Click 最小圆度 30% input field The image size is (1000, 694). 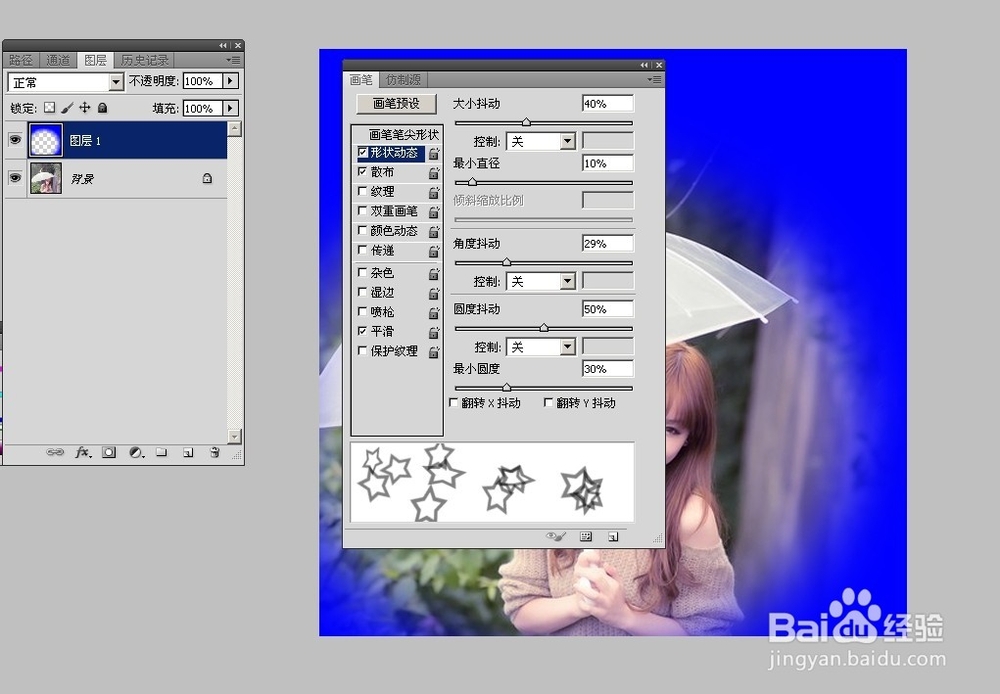coord(608,369)
